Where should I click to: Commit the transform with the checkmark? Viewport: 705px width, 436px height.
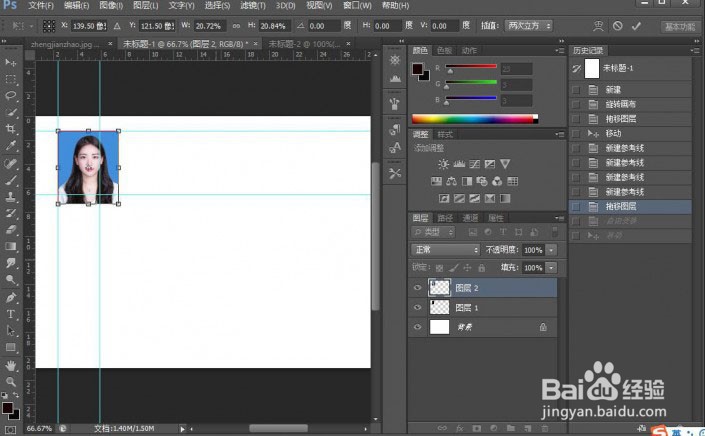pyautogui.click(x=636, y=26)
